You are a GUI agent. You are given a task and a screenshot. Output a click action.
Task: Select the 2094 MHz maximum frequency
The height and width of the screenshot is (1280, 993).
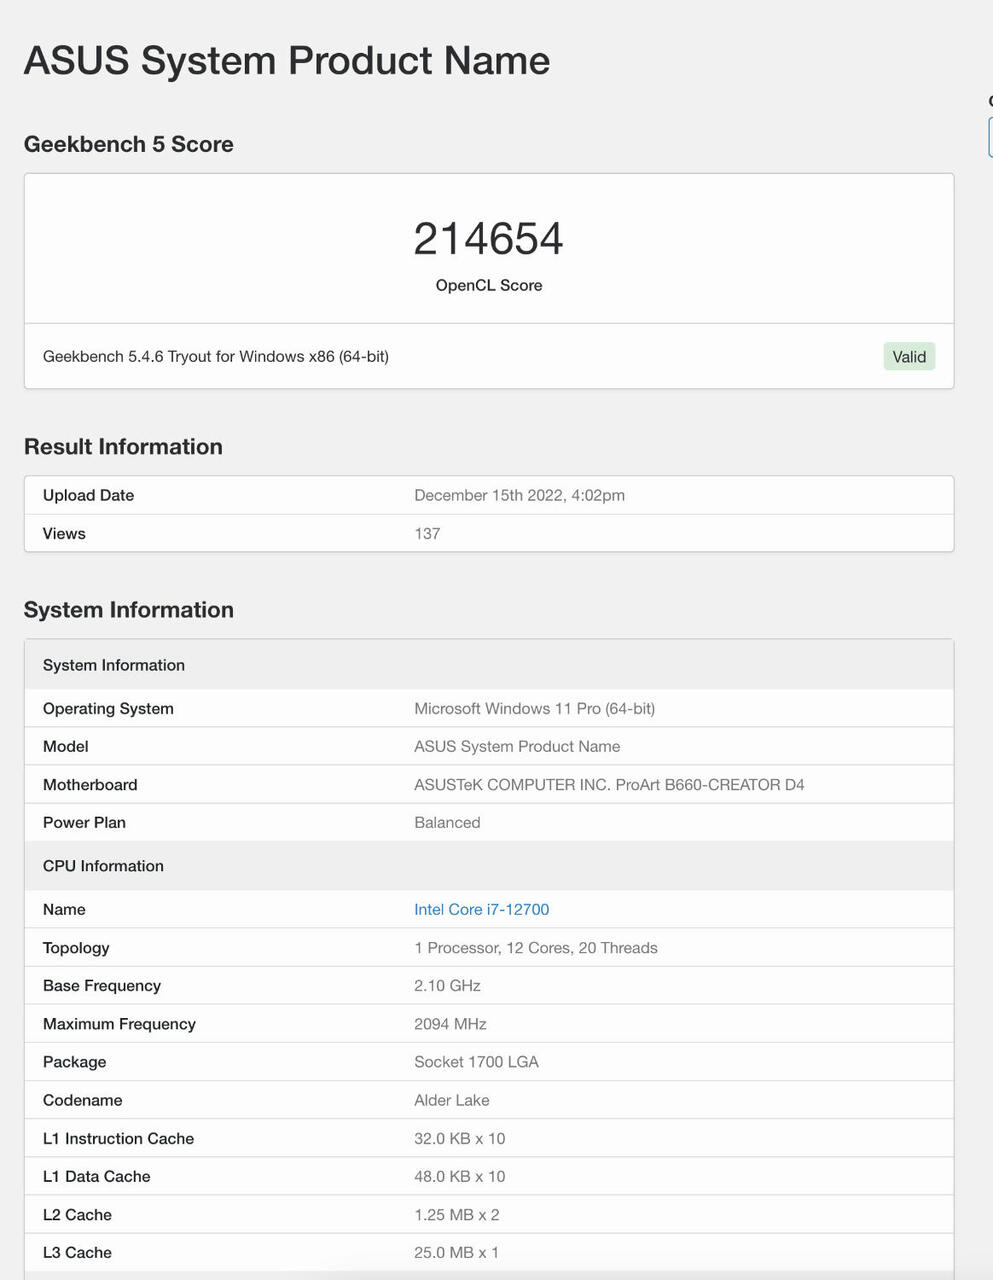450,1024
